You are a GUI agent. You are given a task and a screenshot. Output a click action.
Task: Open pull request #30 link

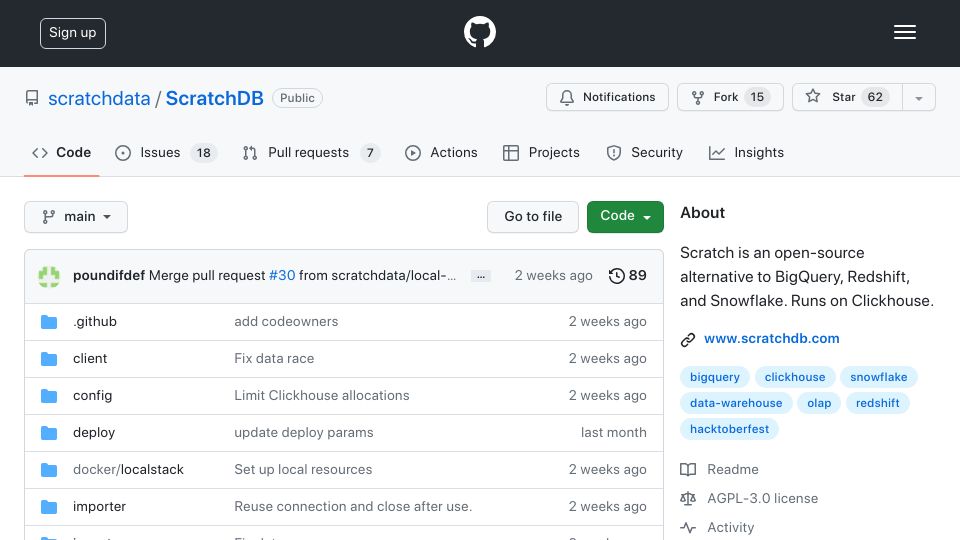tap(282, 276)
